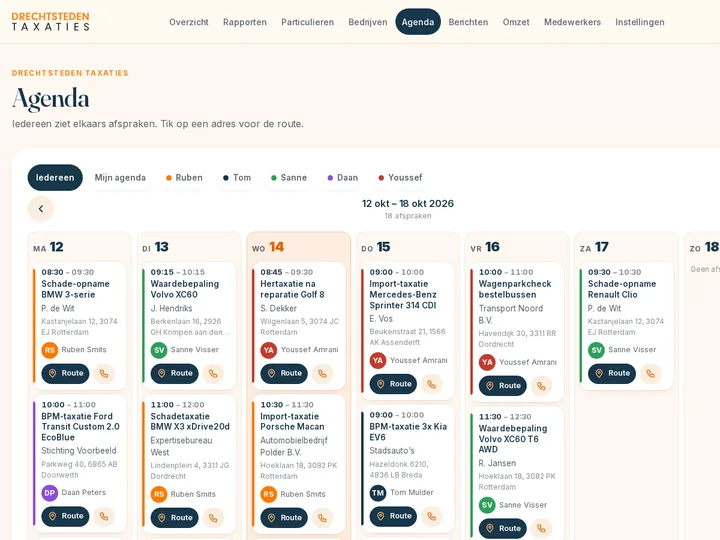Open the Rapporten page
Viewport: 720px width, 540px height.
(245, 22)
